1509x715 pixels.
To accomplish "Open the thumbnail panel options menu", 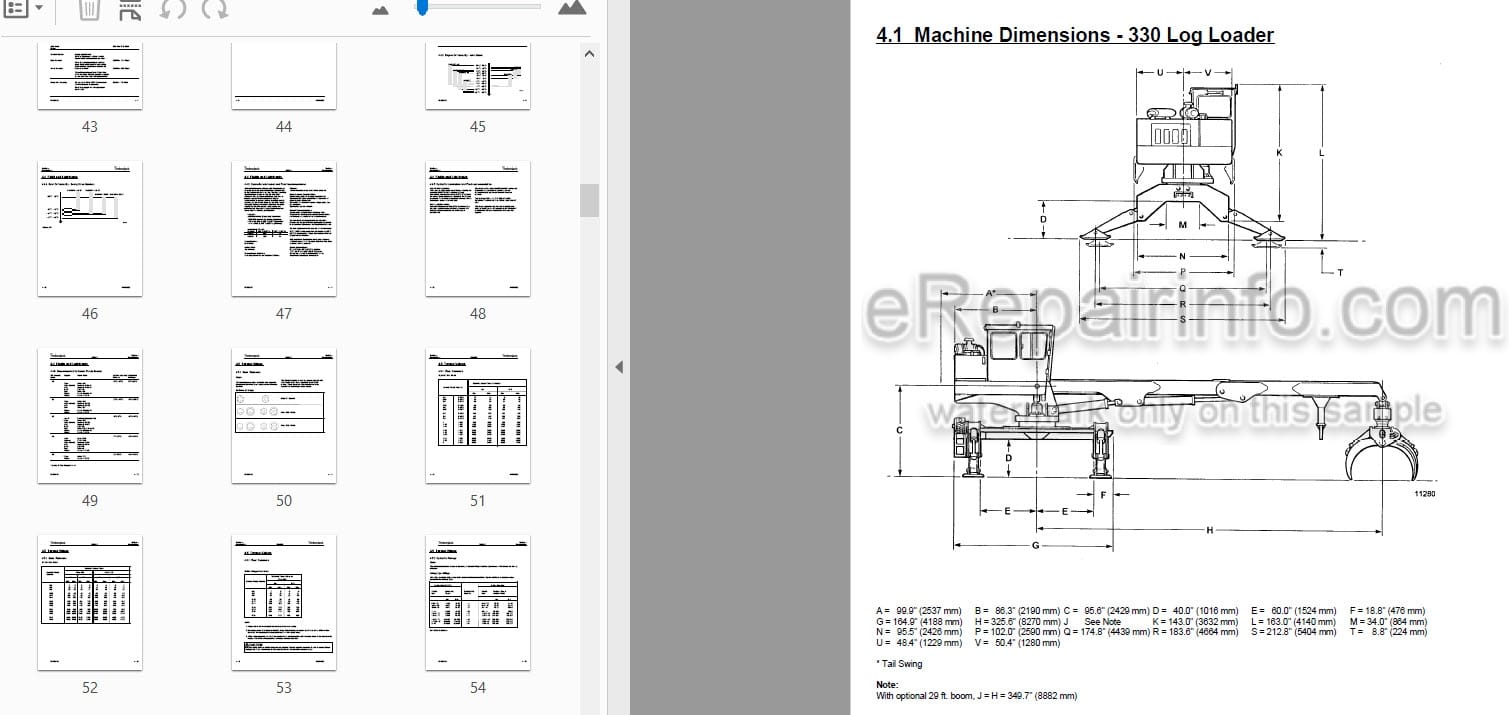I will [22, 9].
